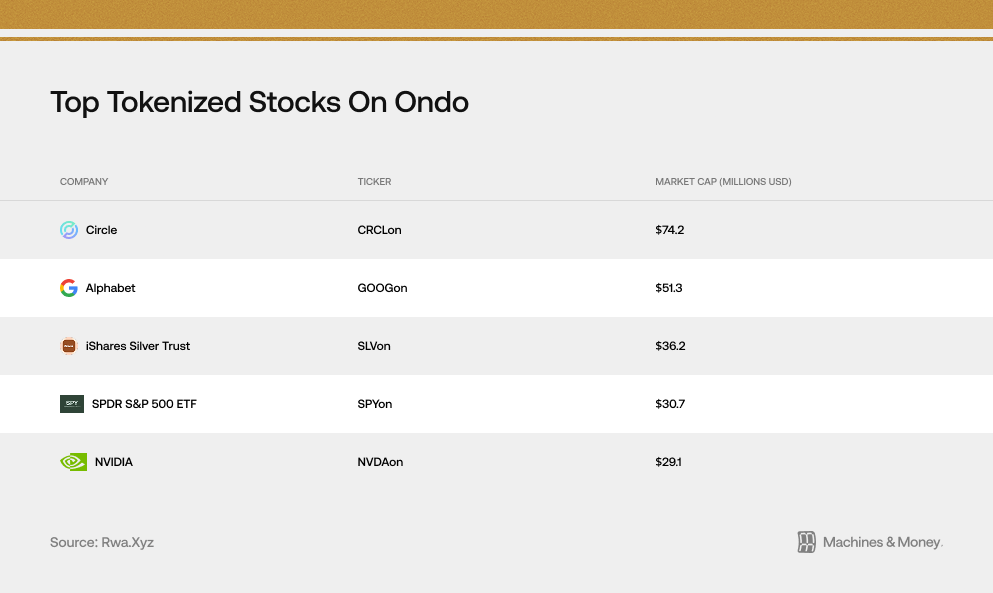Click the iShares Silver Trust logo icon
Screen dimensions: 993x593
[x=69, y=346]
